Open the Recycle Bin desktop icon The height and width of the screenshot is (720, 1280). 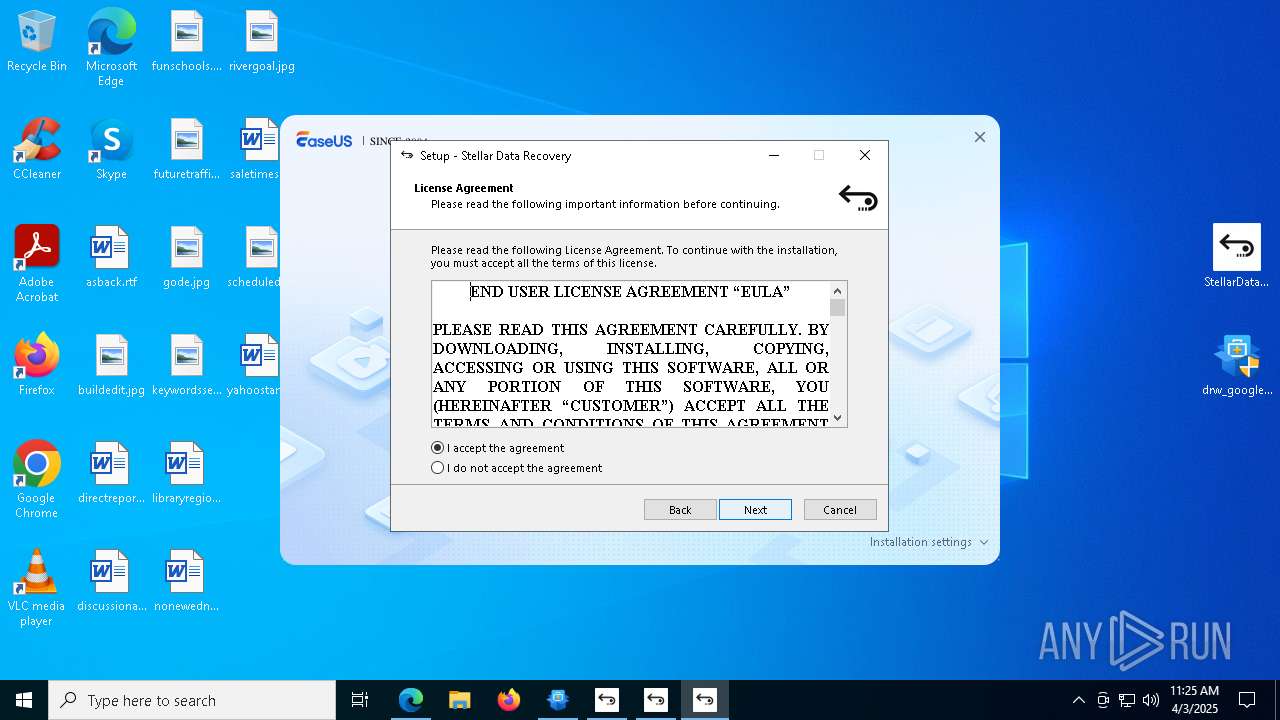37,42
